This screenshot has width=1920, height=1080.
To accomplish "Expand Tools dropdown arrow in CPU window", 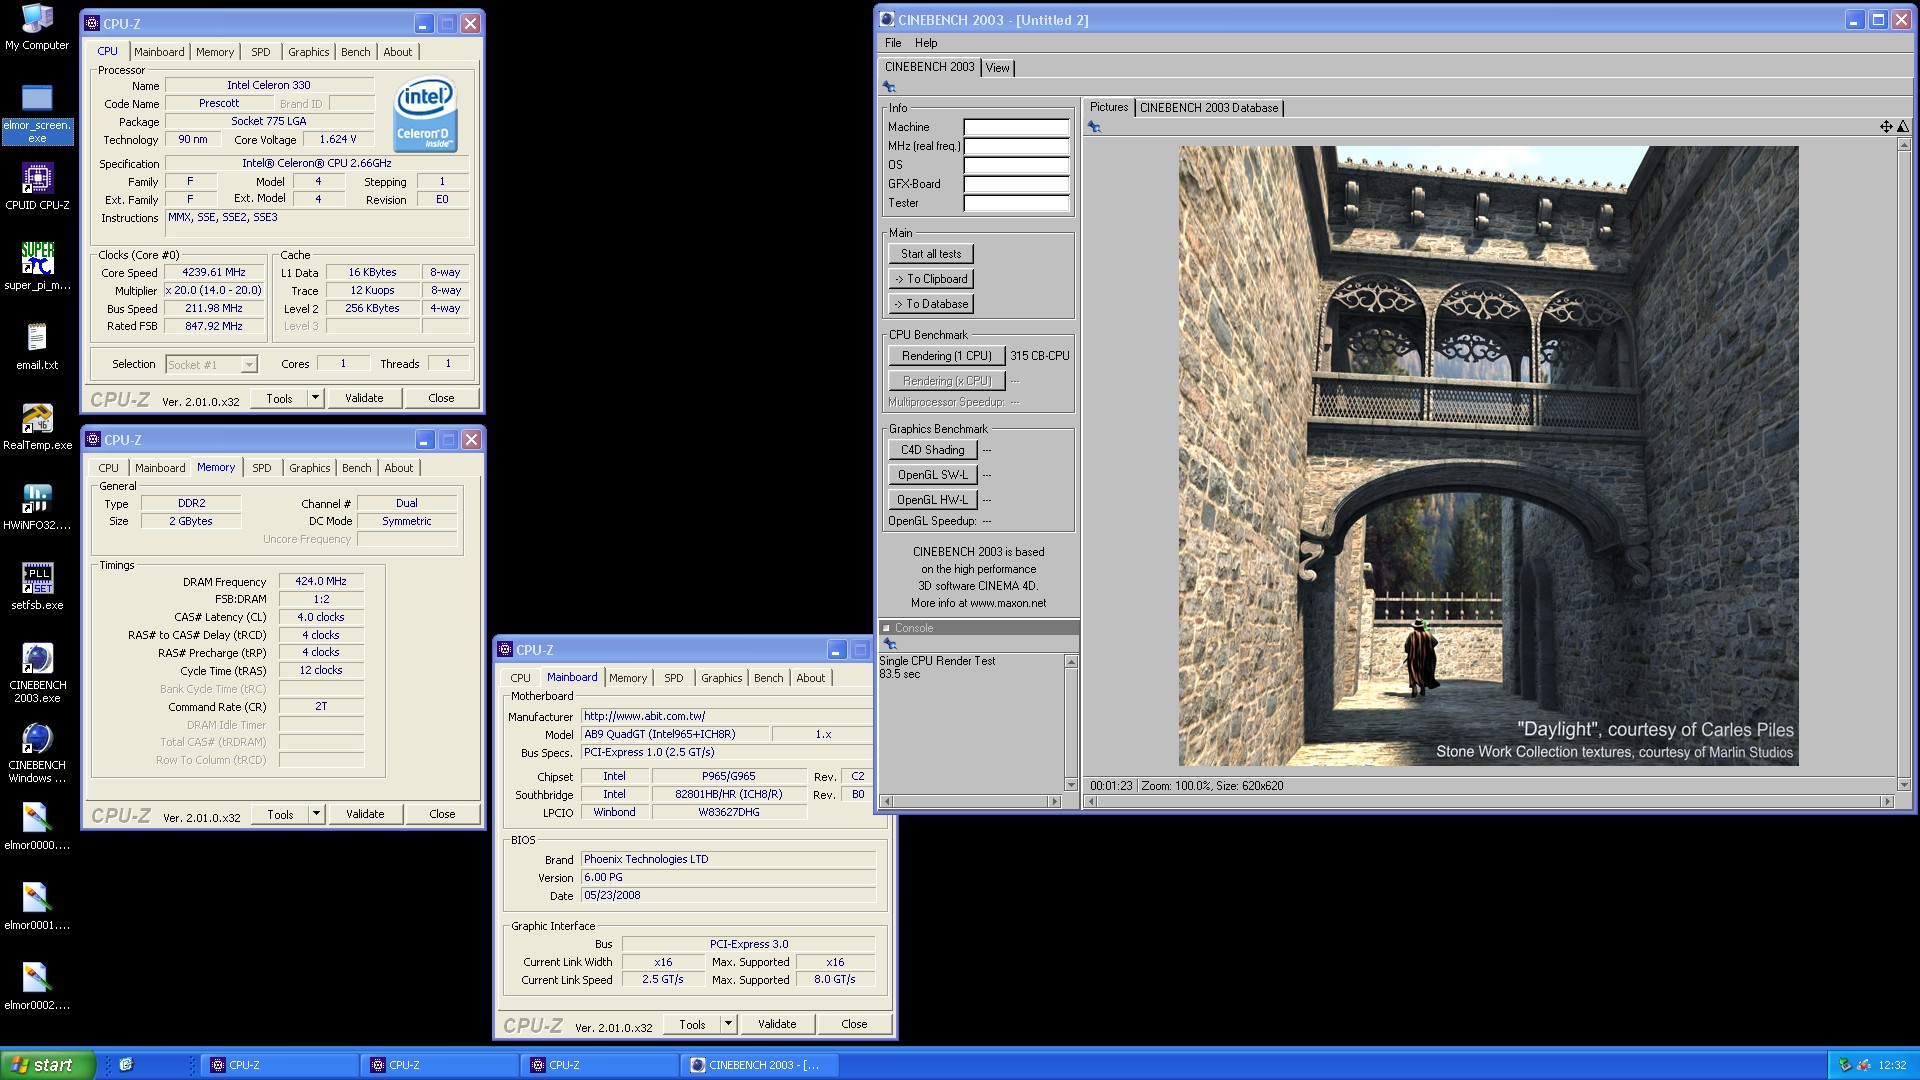I will 315,398.
